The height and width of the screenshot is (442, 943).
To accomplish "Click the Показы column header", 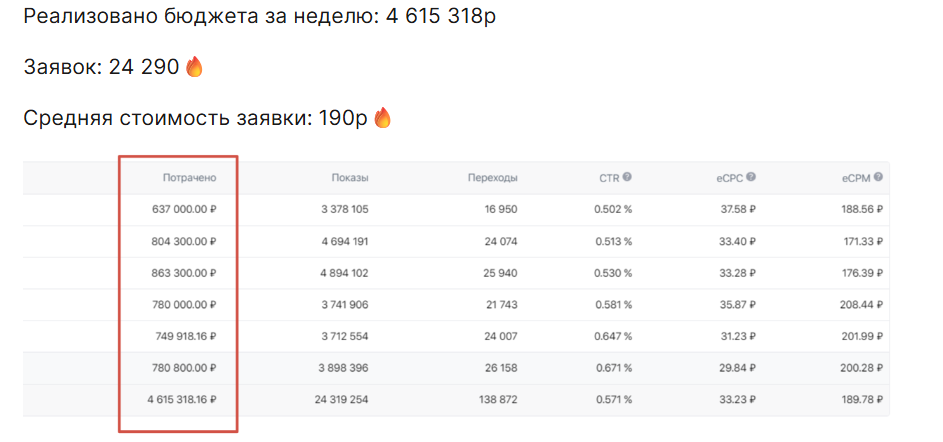I will click(350, 178).
